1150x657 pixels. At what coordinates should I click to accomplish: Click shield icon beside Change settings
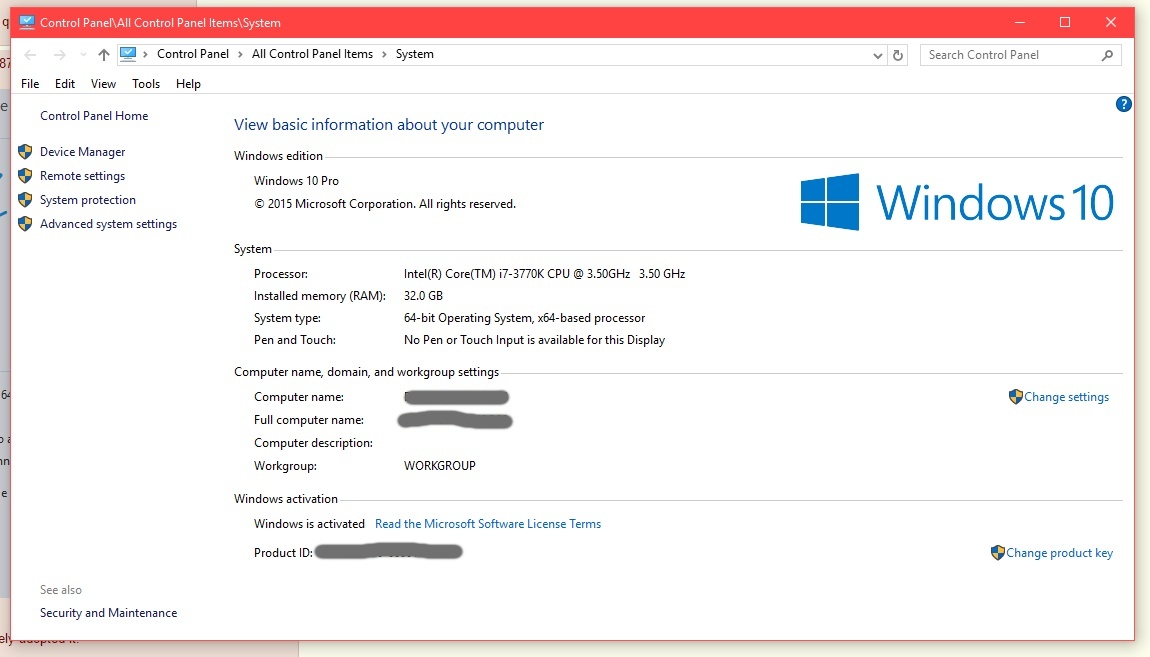tap(1015, 397)
